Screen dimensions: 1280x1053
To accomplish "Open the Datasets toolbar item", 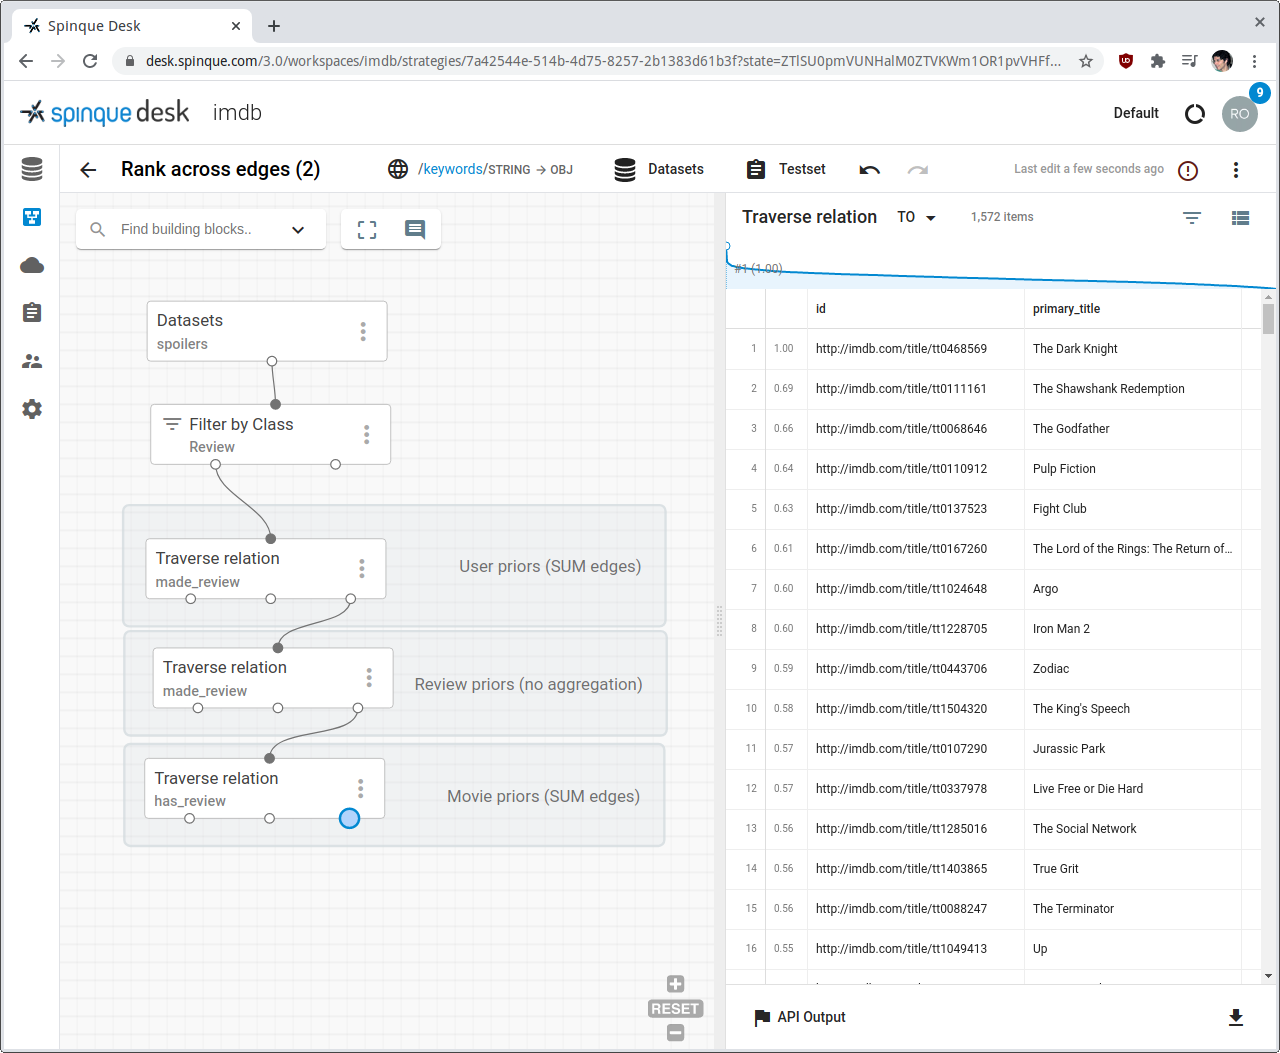I will click(659, 169).
